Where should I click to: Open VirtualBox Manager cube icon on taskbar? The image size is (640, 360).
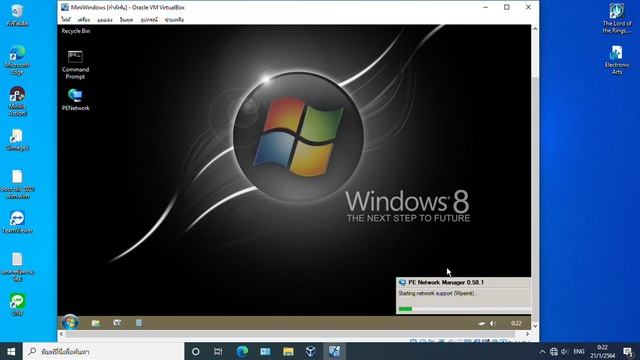coord(311,351)
